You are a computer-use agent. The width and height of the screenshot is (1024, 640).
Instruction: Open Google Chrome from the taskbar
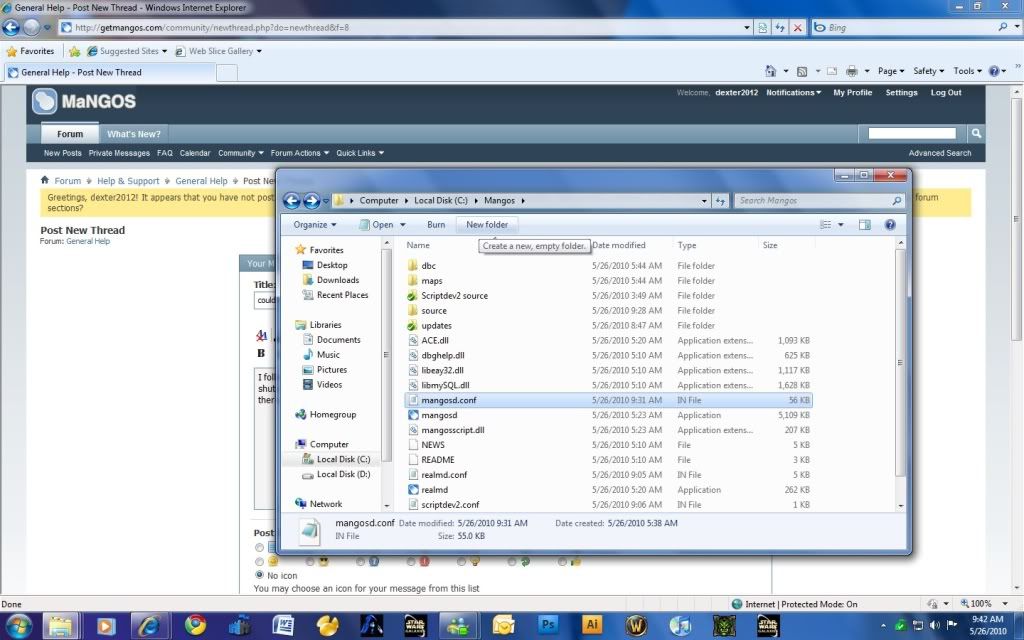pos(195,626)
